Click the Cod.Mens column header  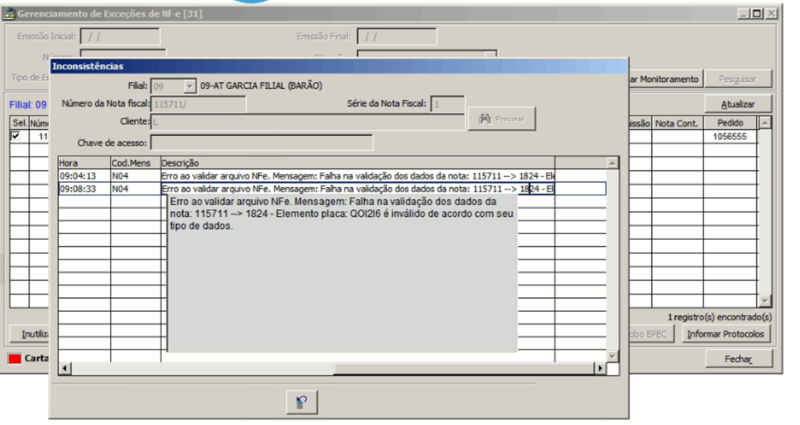(136, 163)
